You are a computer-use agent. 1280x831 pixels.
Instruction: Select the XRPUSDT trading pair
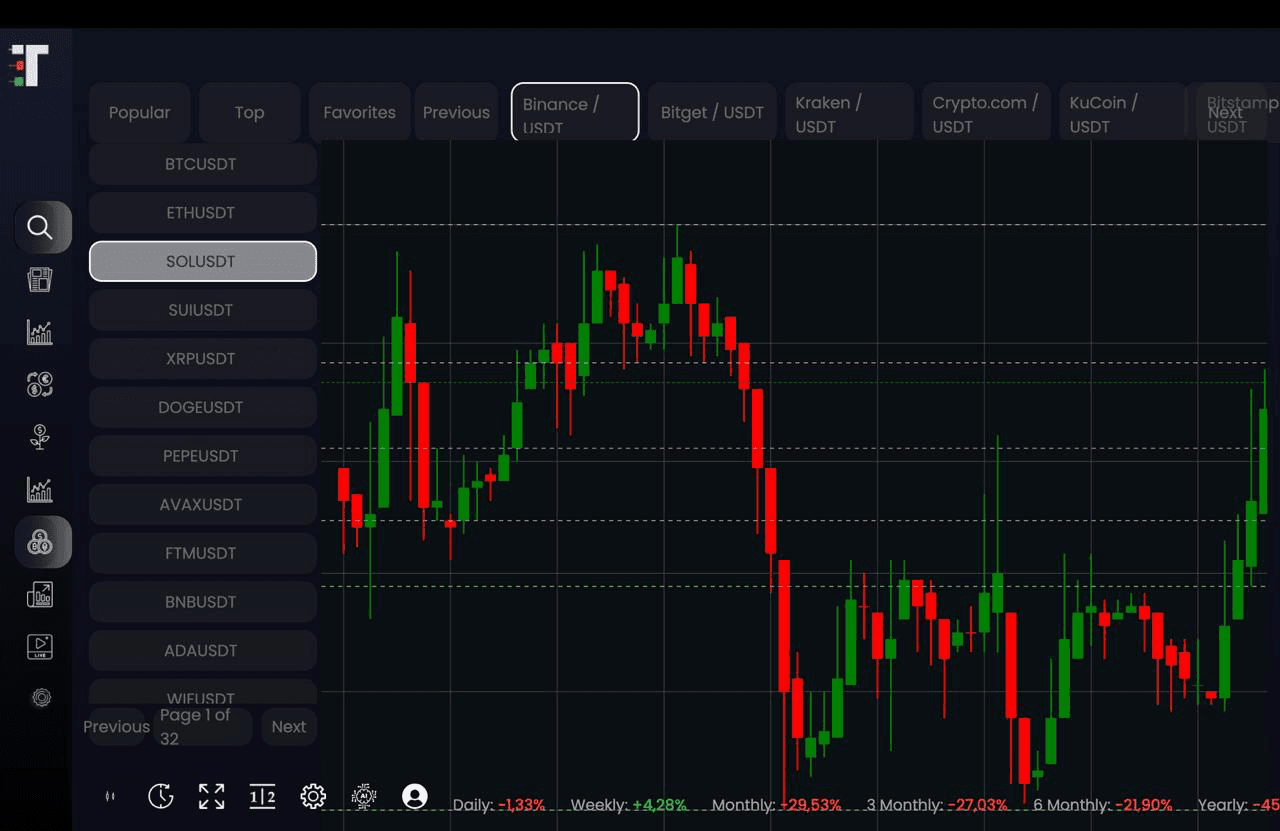202,359
